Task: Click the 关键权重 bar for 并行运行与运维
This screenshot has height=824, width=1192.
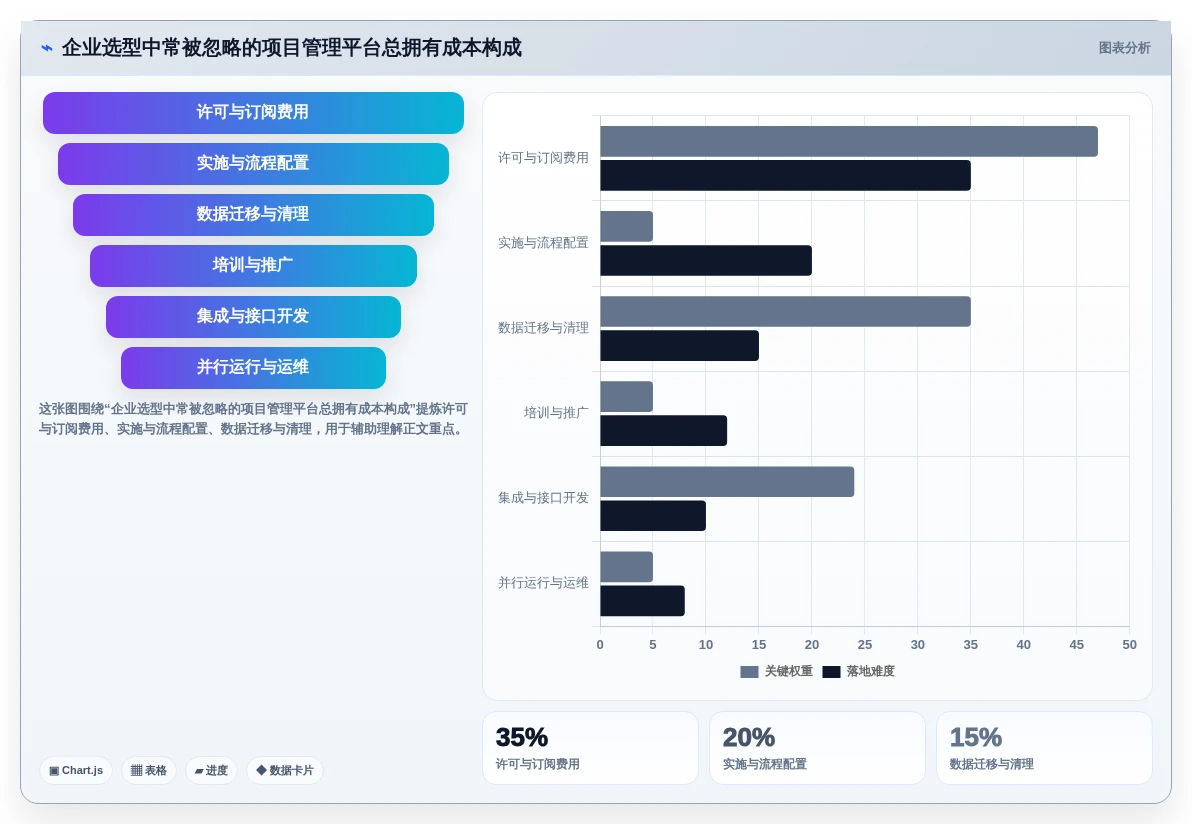Action: (626, 567)
